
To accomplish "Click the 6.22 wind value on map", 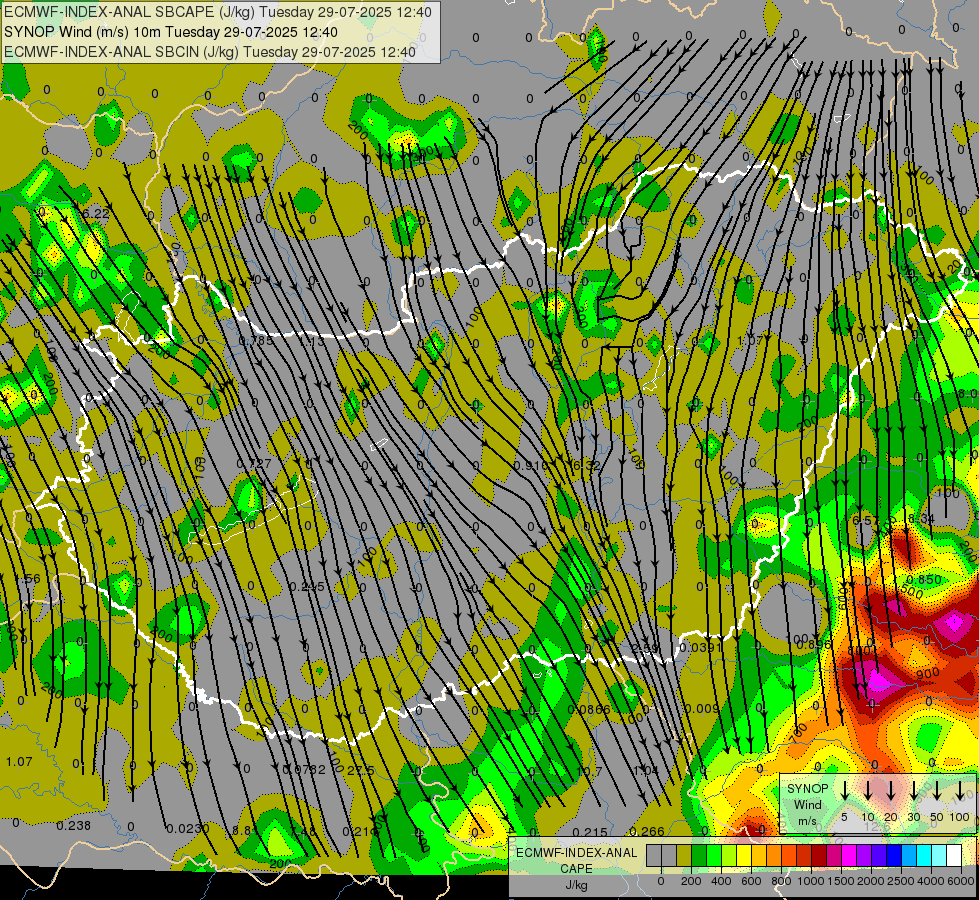I will pos(96,214).
